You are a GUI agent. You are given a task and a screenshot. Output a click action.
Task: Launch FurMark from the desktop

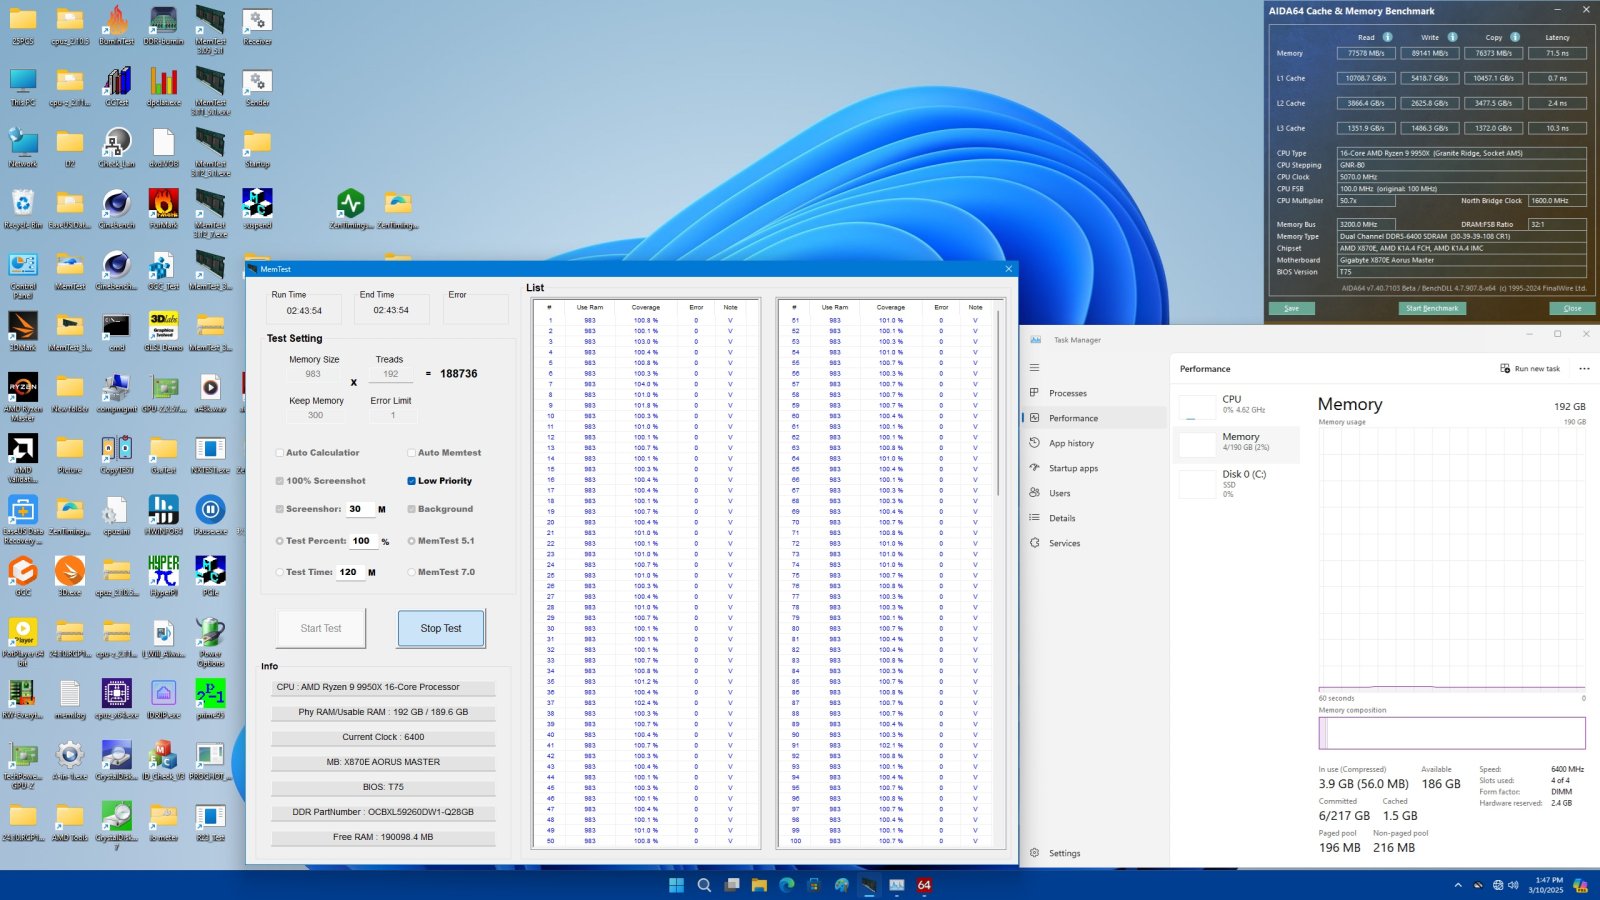click(x=163, y=210)
